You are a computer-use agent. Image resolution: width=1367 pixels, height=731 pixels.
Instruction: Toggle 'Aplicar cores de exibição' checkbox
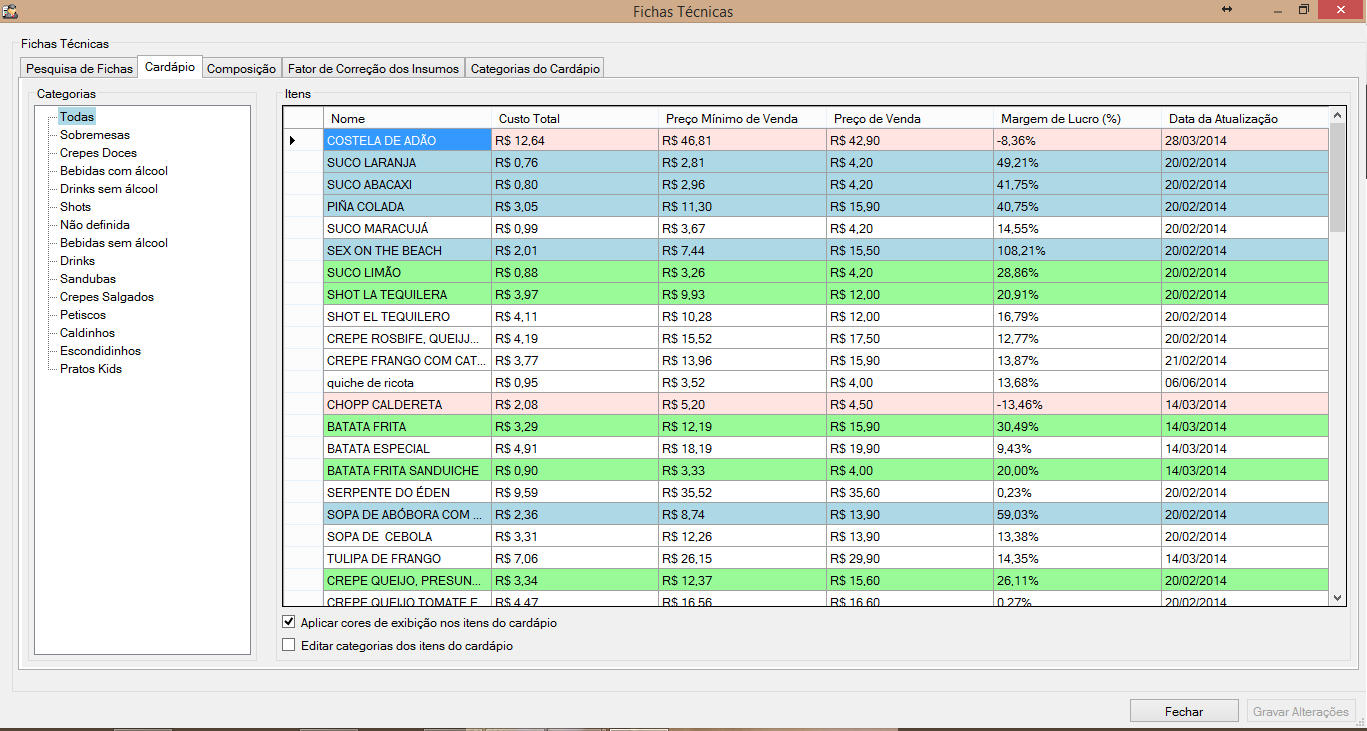click(289, 622)
